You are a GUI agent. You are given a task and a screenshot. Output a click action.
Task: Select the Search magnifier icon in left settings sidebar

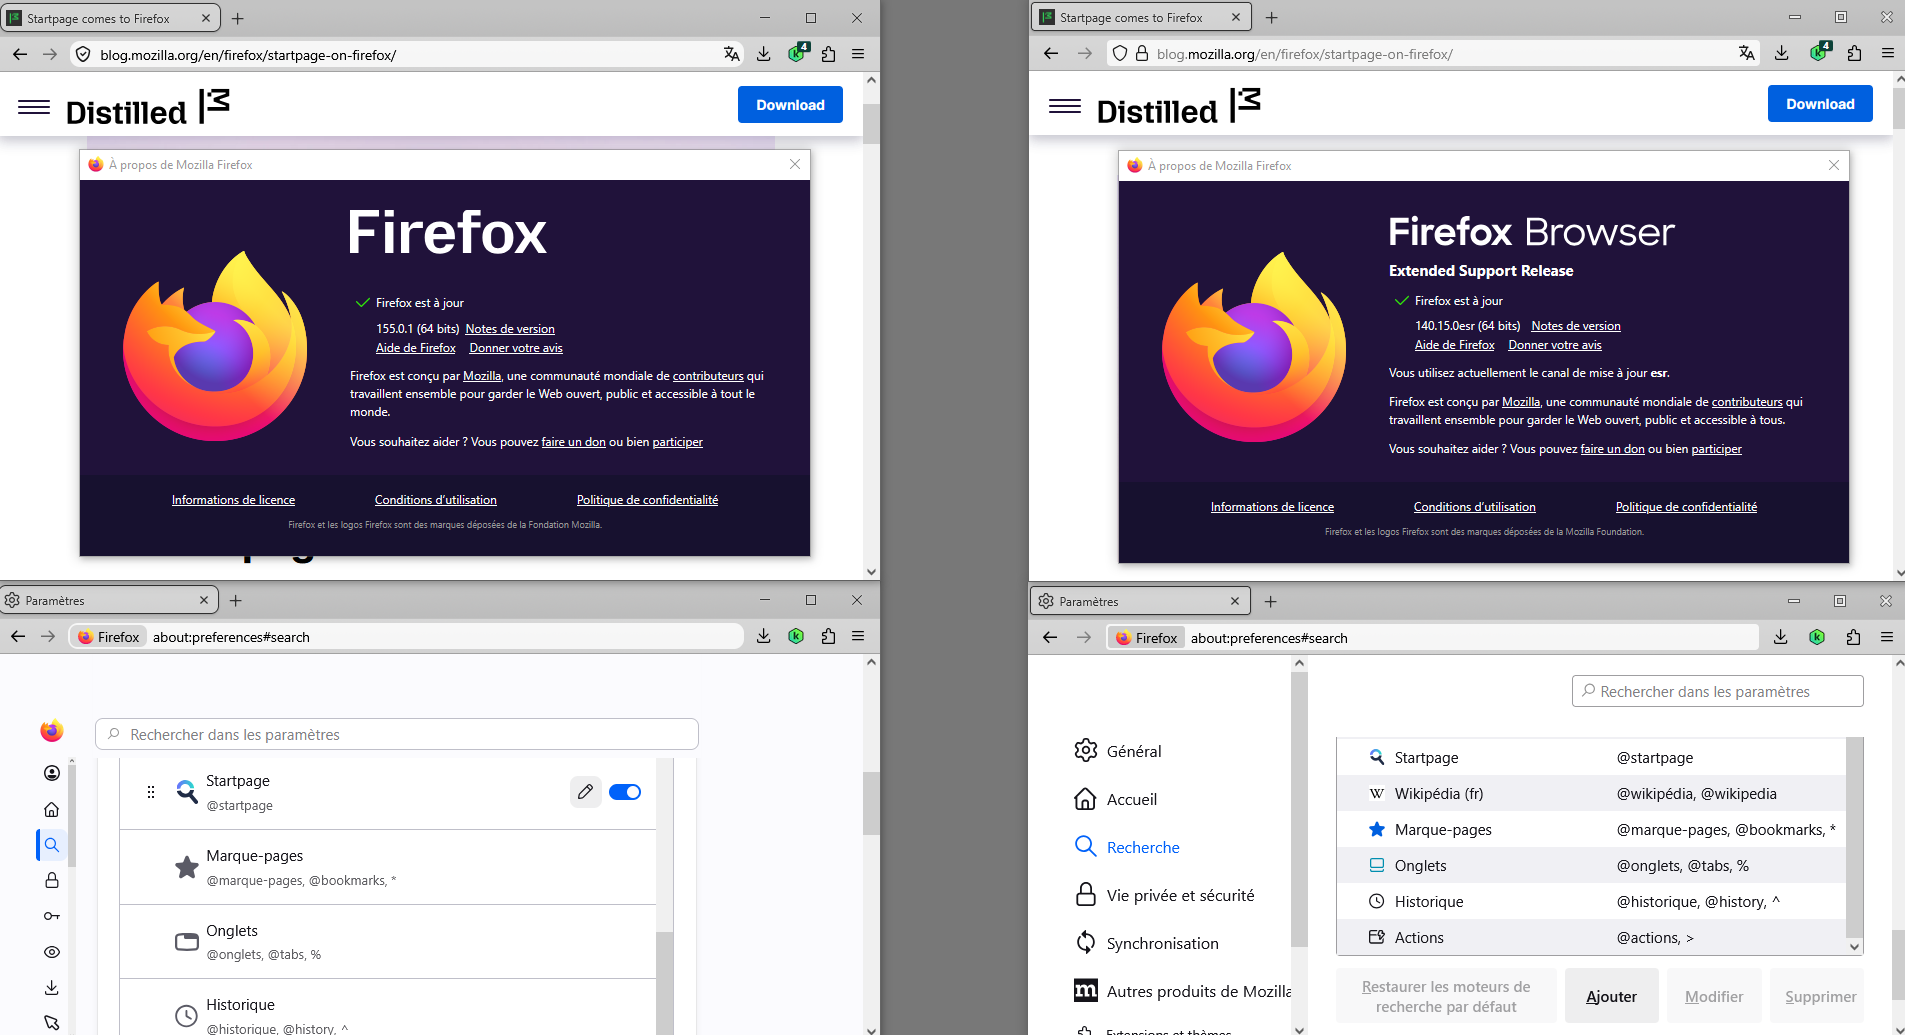tap(52, 845)
